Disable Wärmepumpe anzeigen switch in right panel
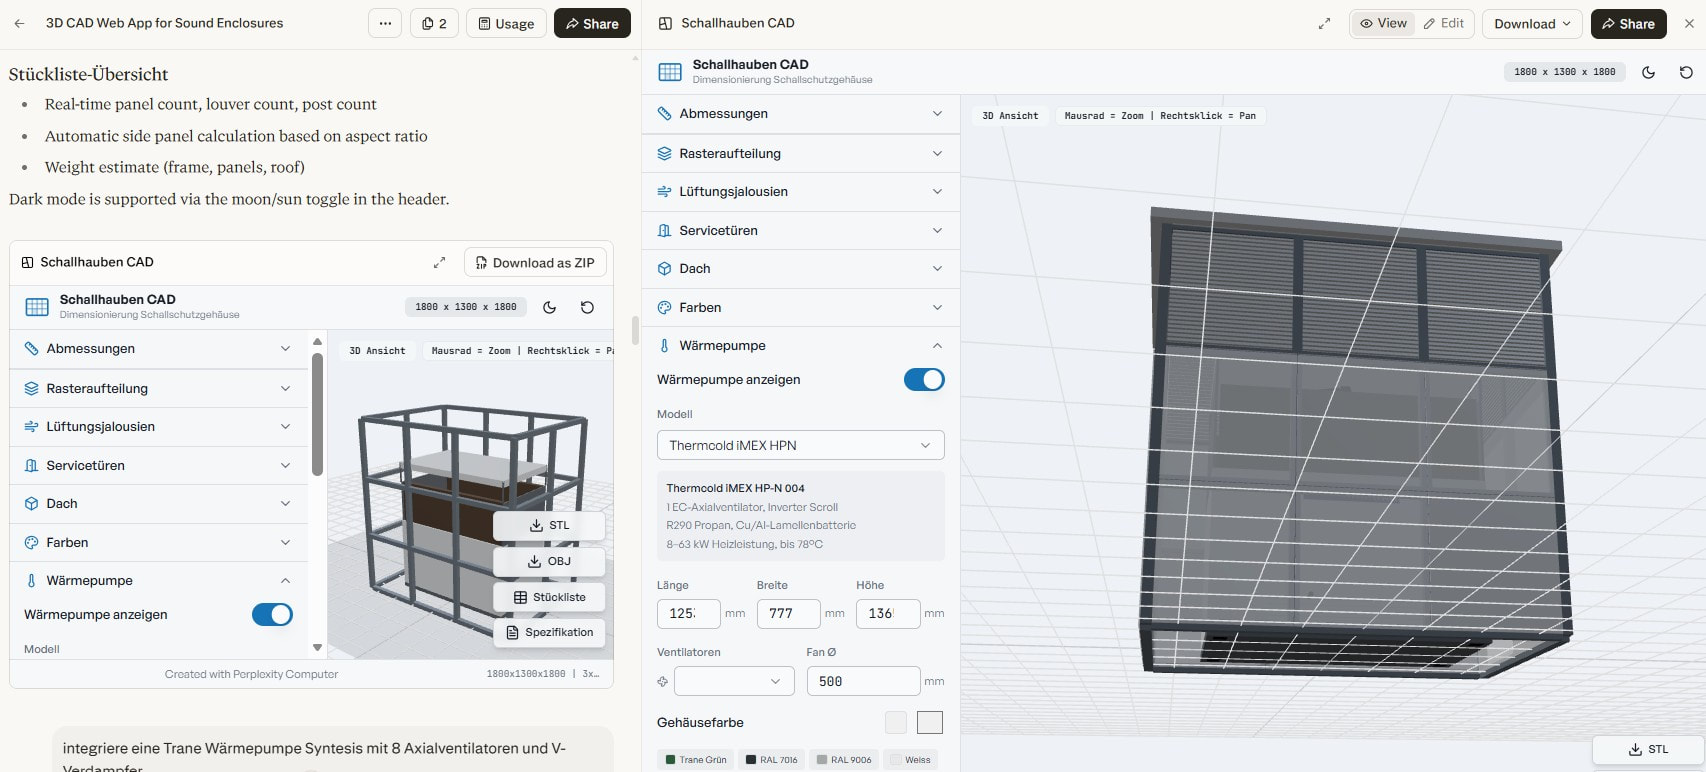Viewport: 1706px width, 772px height. pos(923,380)
